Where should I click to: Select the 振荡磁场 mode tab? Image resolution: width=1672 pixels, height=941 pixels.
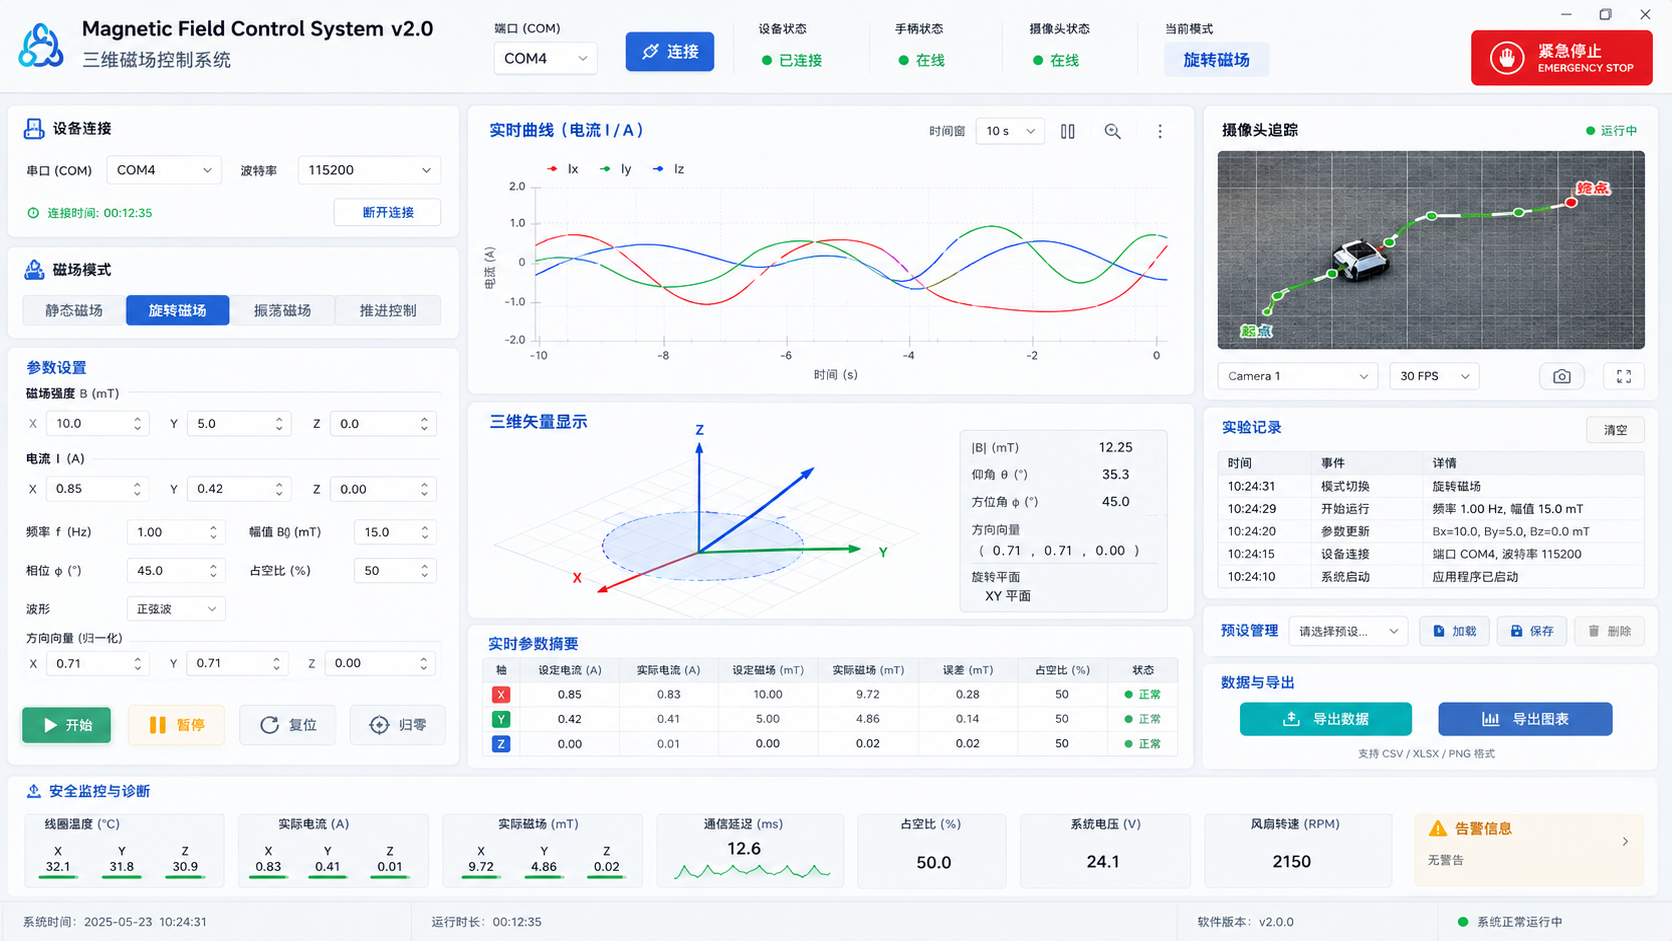(282, 310)
